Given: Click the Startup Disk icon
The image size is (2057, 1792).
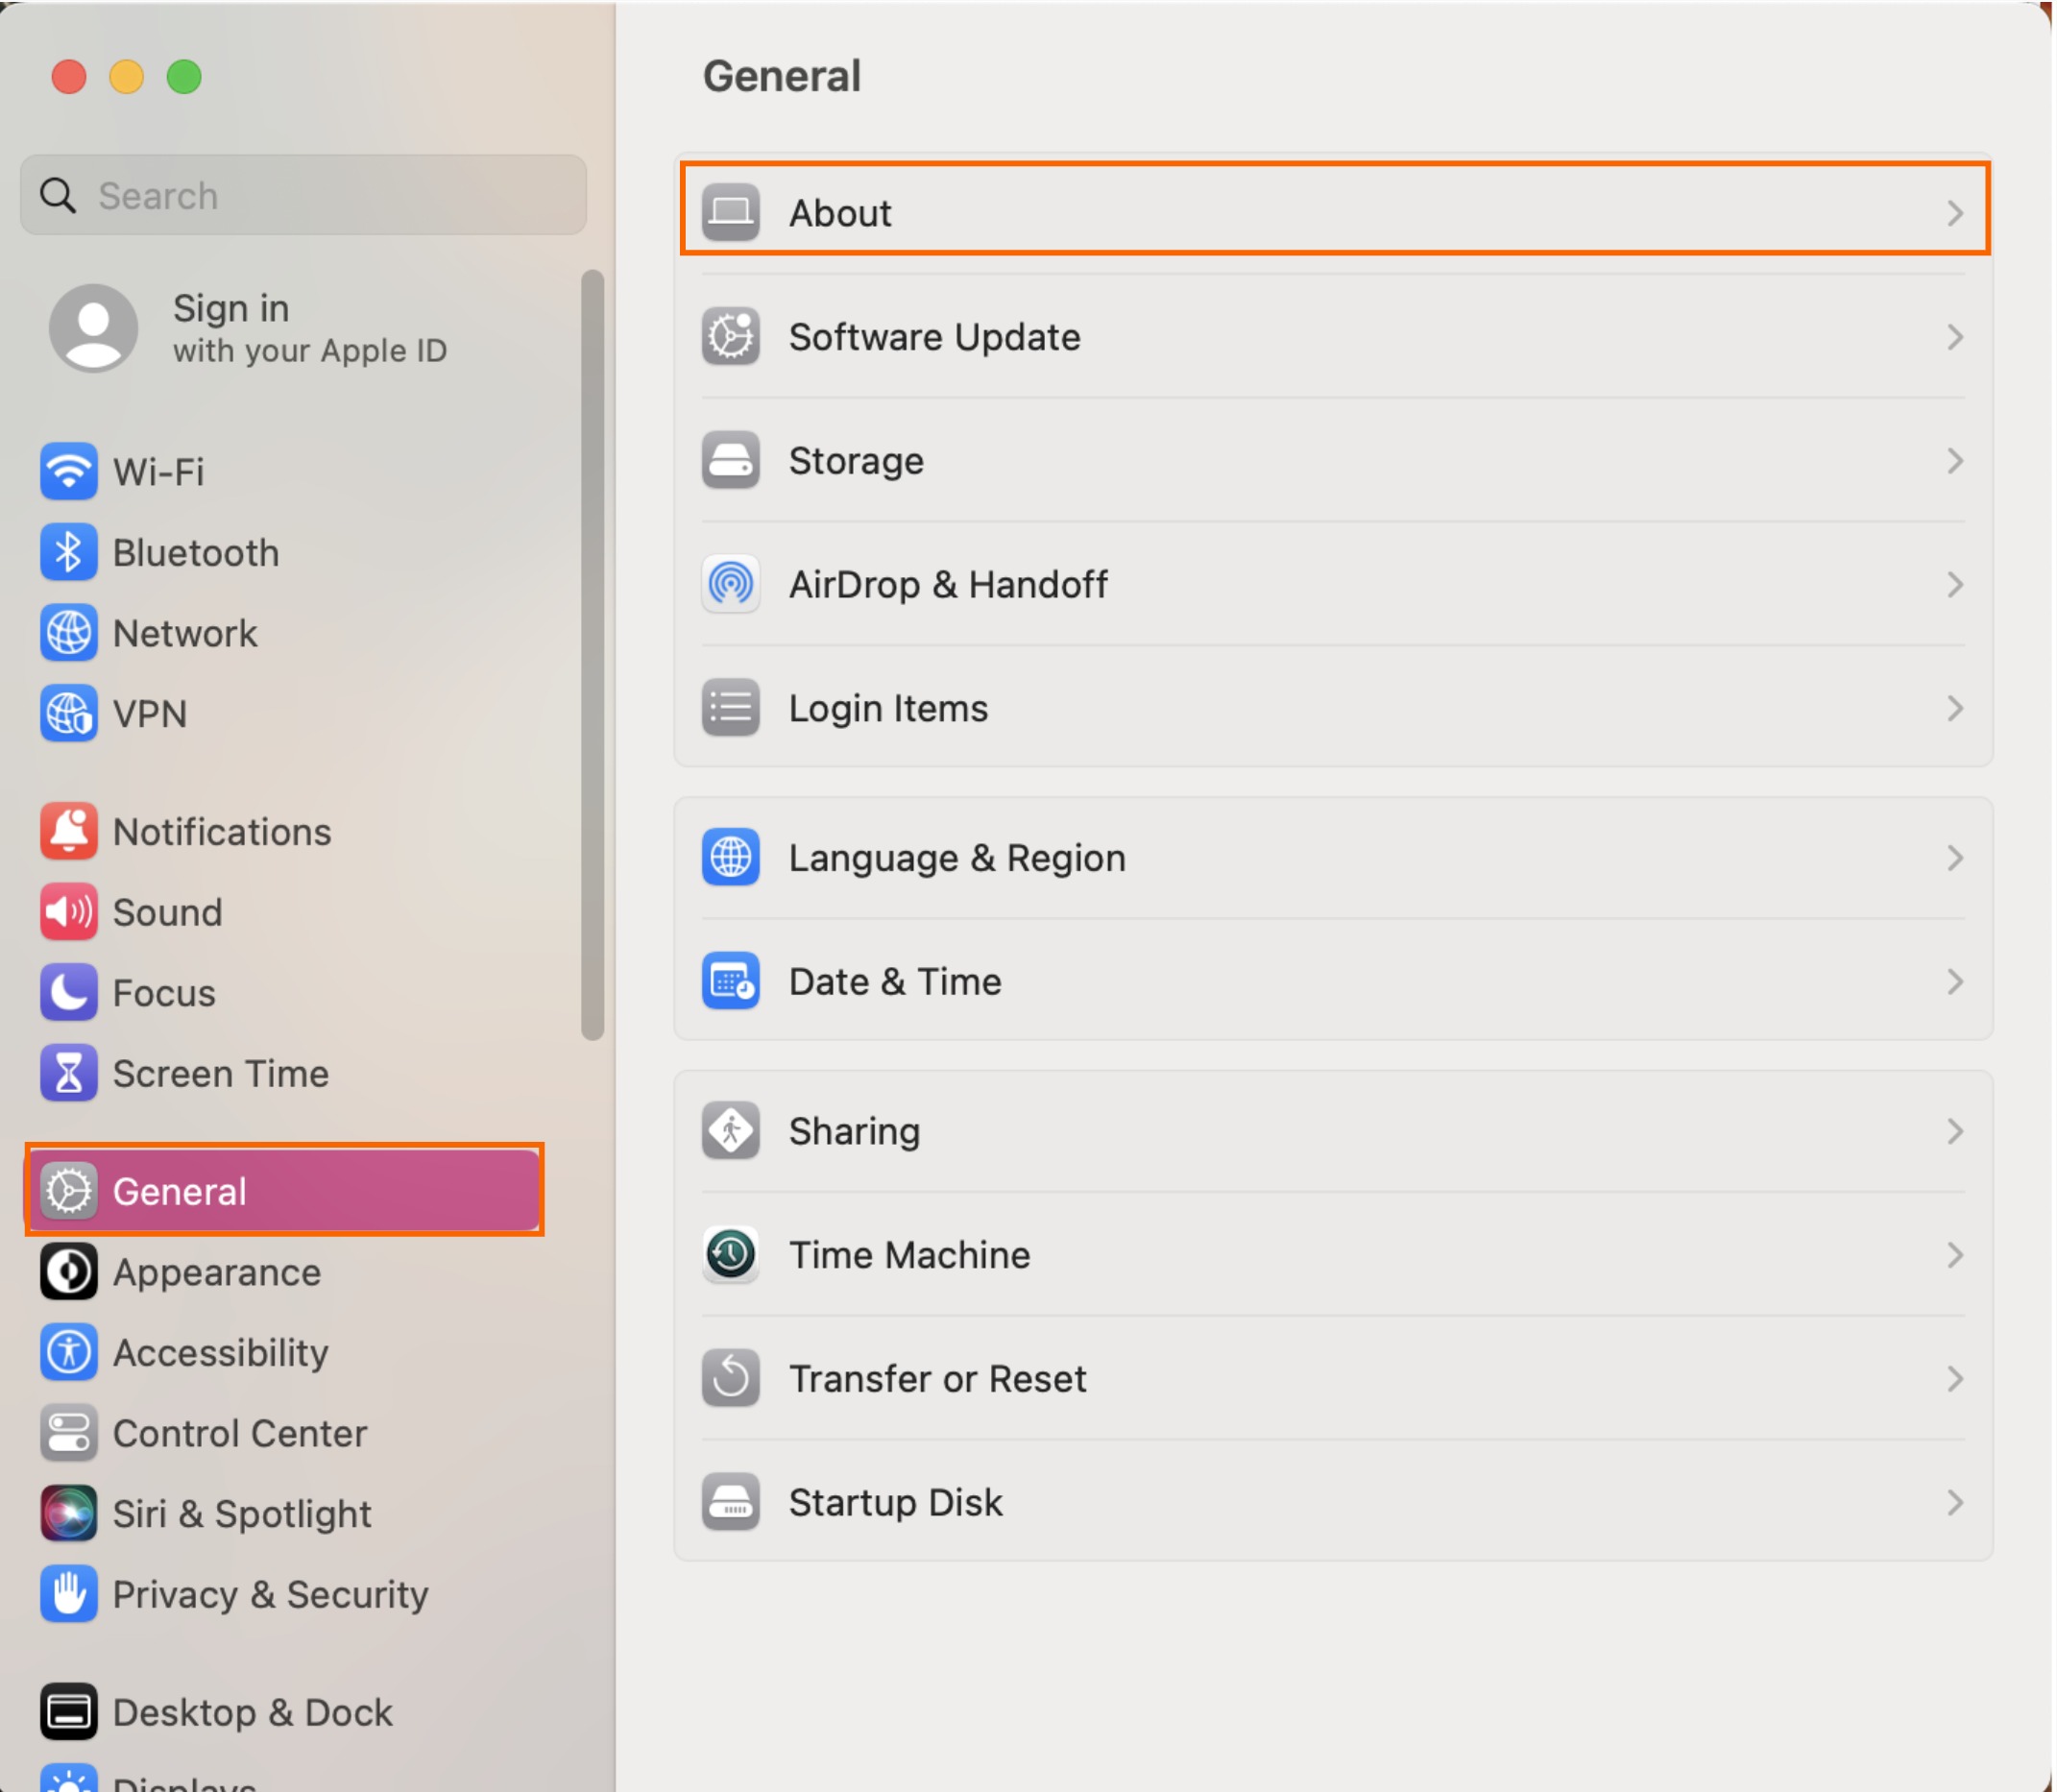Looking at the screenshot, I should (731, 1503).
